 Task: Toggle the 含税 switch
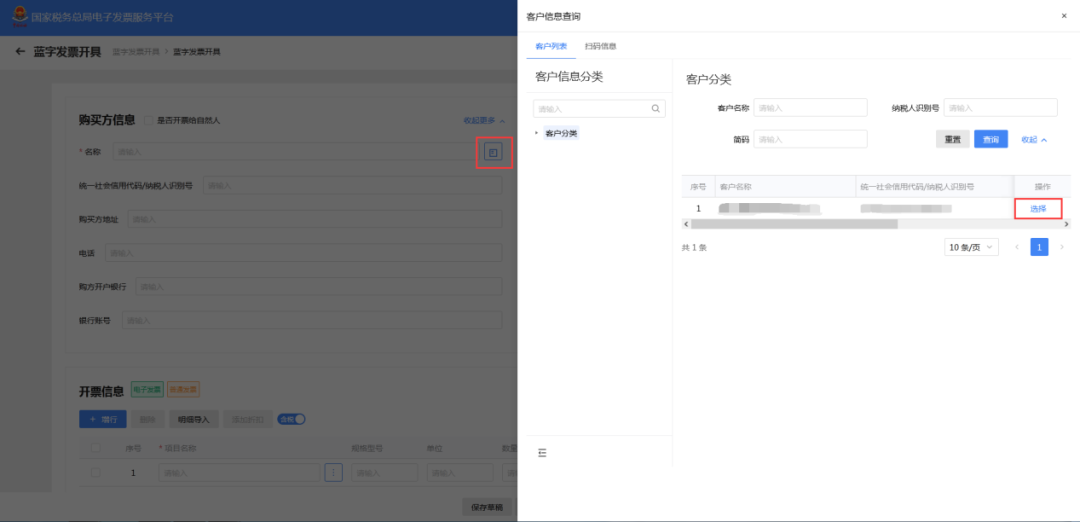pos(291,419)
